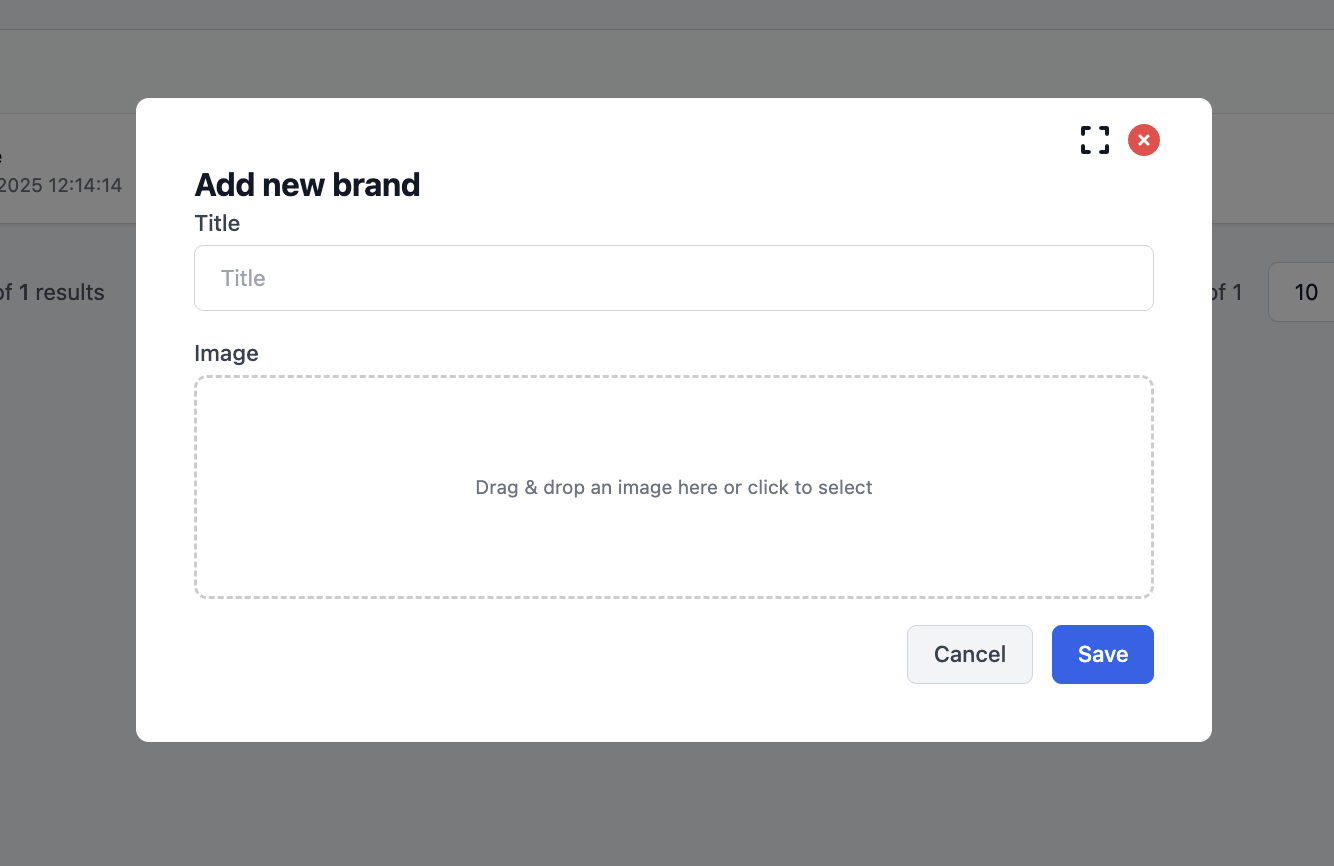
Task: Click the 12:14:14 timestamp in the background row
Action: [84, 186]
